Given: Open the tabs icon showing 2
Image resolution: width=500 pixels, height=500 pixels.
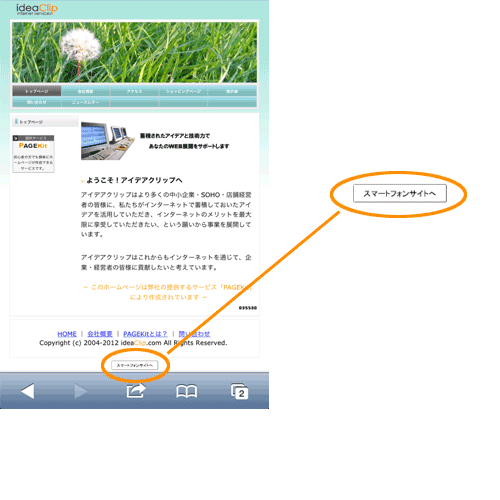Looking at the screenshot, I should [240, 391].
